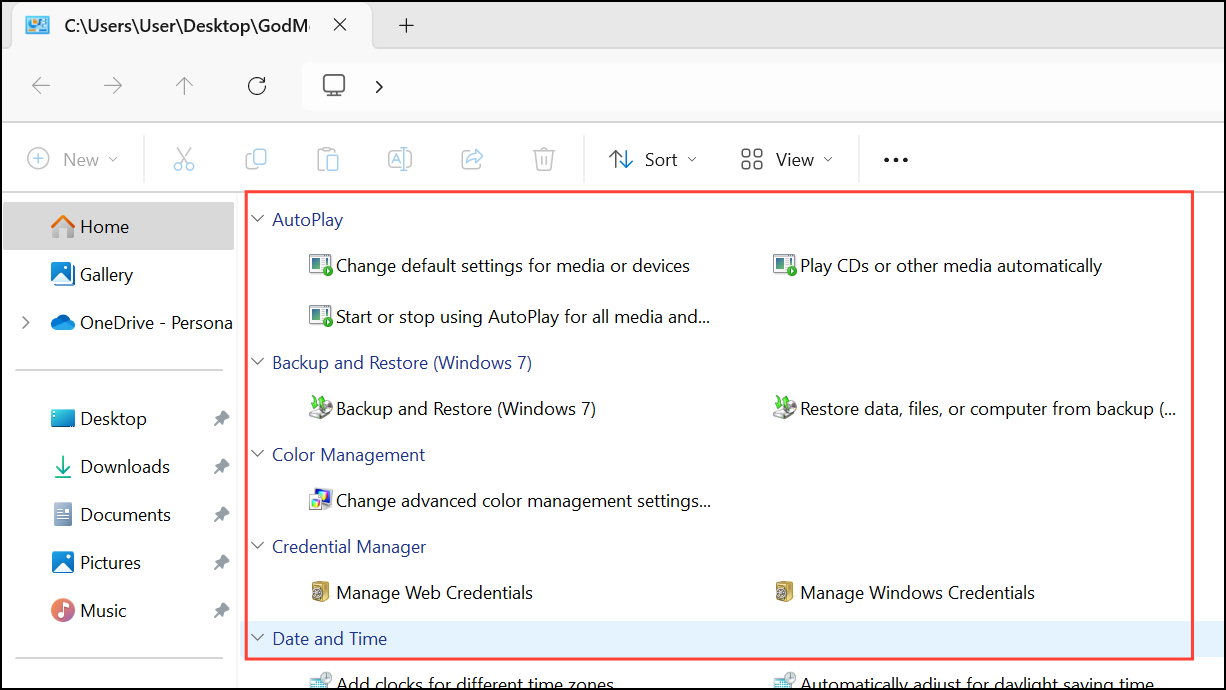Select Manage Web Credentials item

tap(421, 592)
